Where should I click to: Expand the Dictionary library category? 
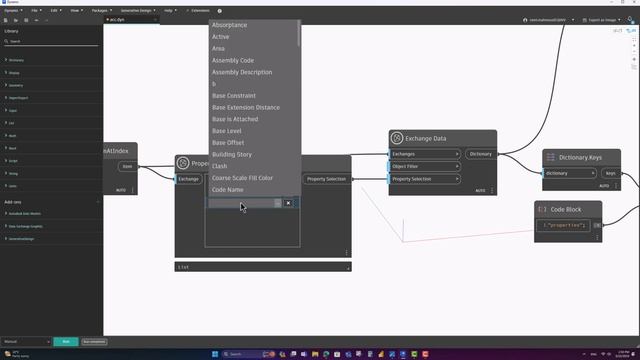point(16,60)
